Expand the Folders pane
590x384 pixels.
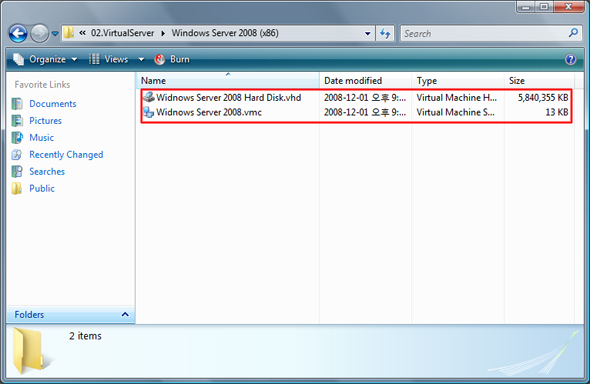(x=70, y=314)
